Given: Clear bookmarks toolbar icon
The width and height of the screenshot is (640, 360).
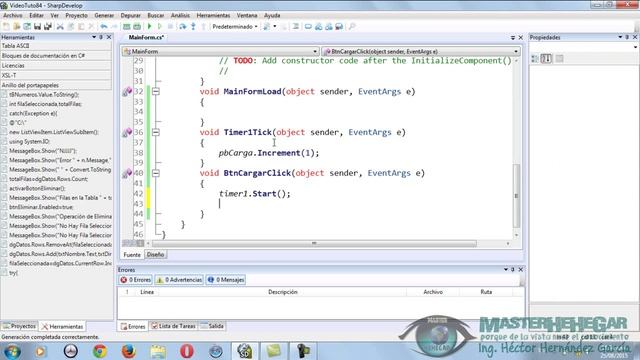Looking at the screenshot, I should 339,27.
